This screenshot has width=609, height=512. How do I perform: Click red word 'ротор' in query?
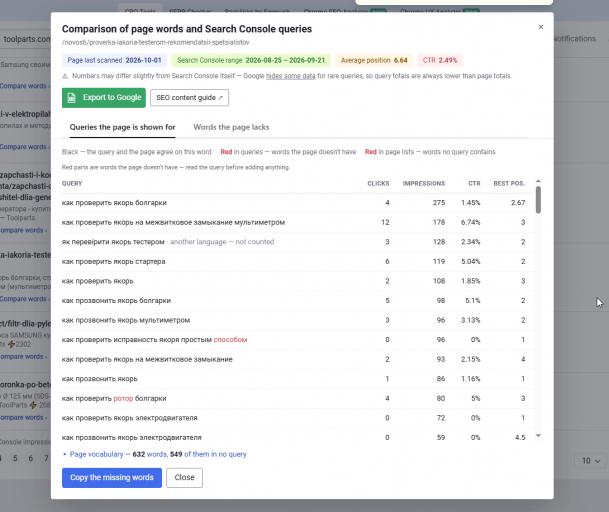click(x=123, y=398)
